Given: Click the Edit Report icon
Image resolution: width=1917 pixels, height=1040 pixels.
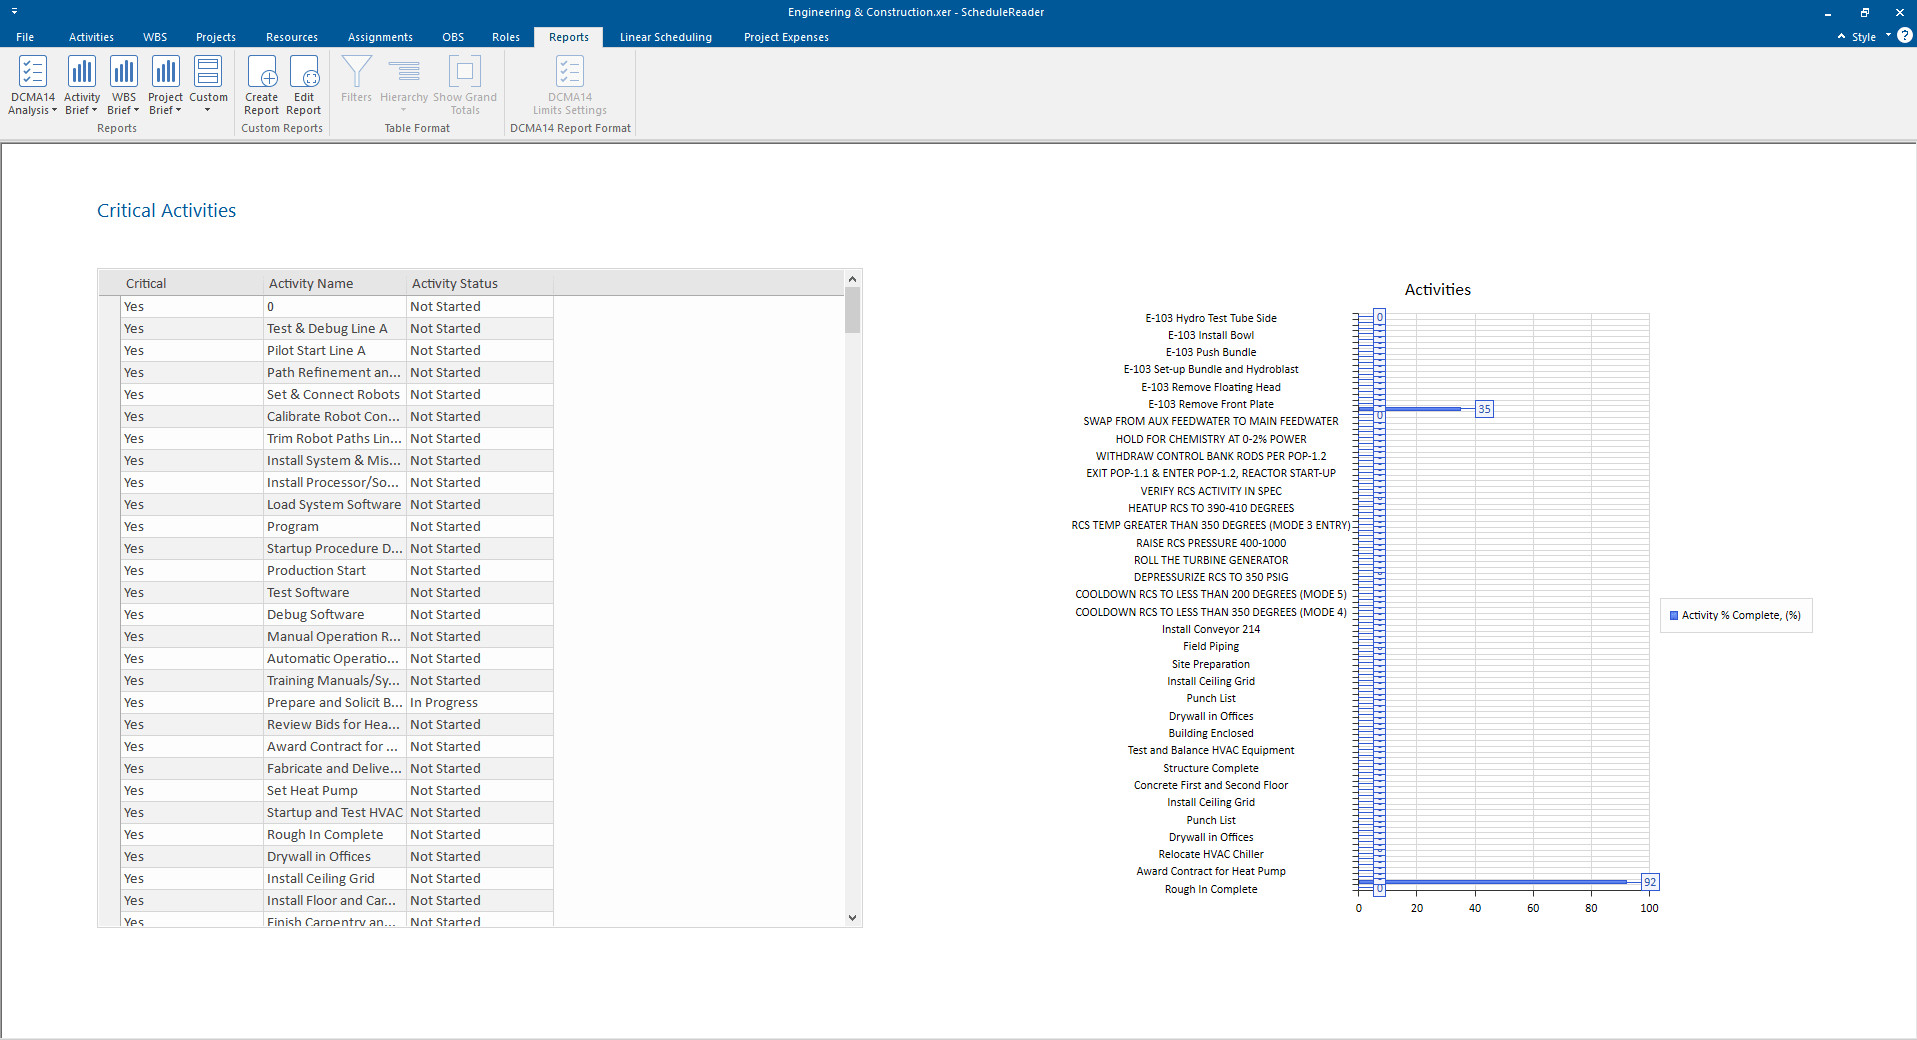Looking at the screenshot, I should [x=304, y=72].
